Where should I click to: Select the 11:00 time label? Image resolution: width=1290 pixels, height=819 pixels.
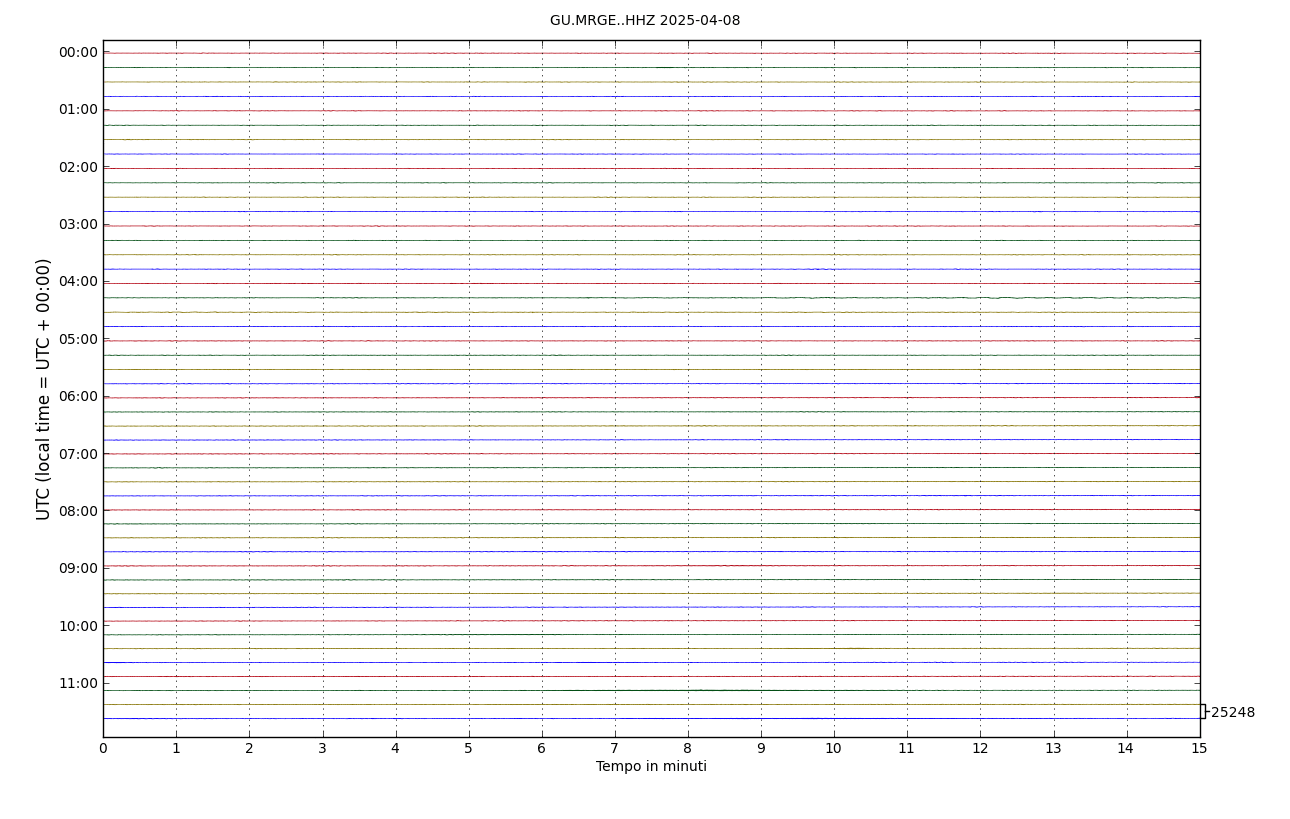[78, 683]
